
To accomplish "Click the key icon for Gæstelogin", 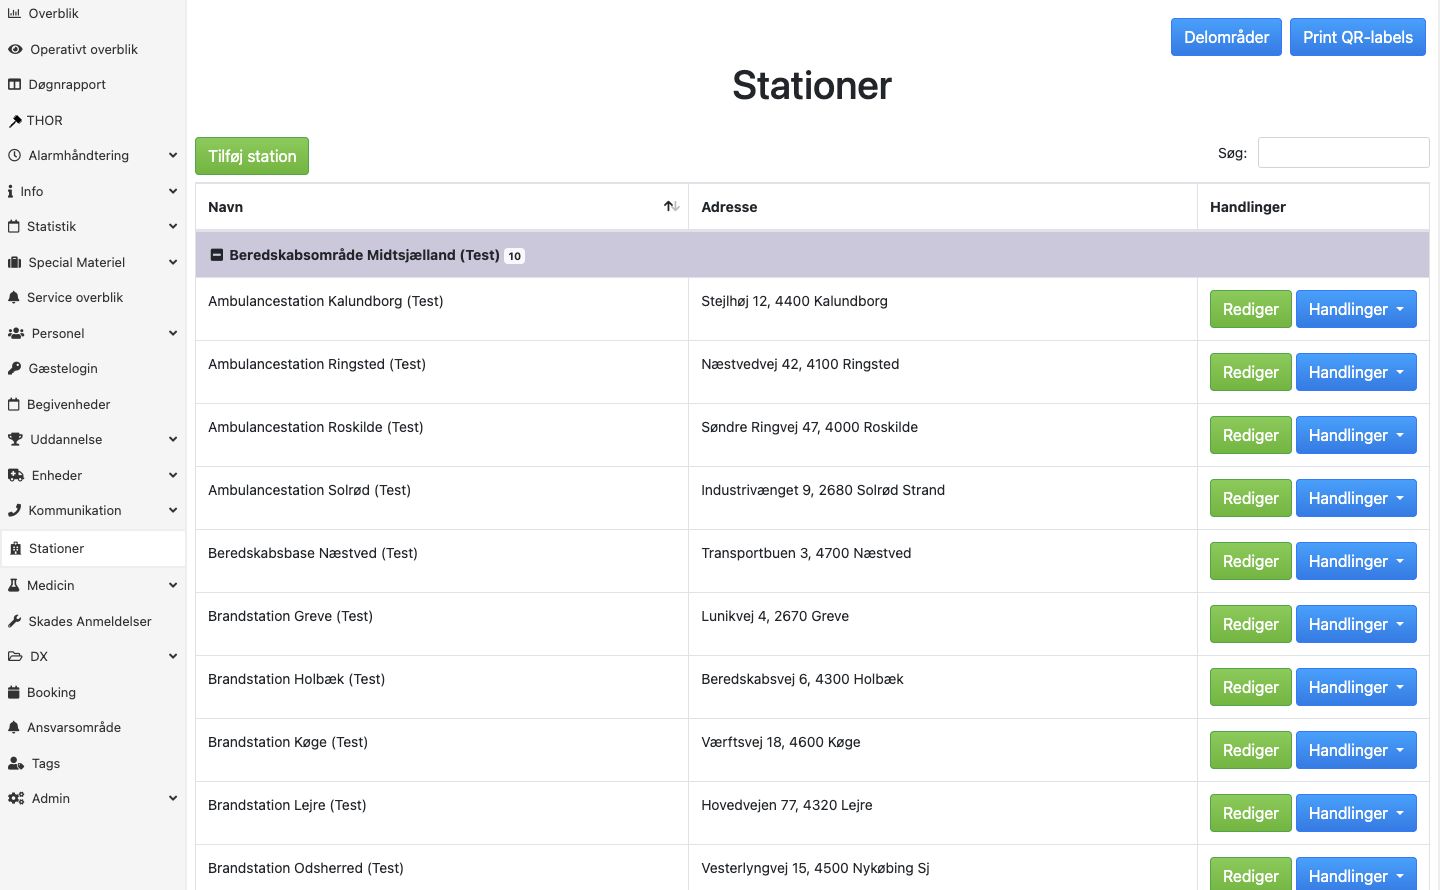I will point(14,369).
